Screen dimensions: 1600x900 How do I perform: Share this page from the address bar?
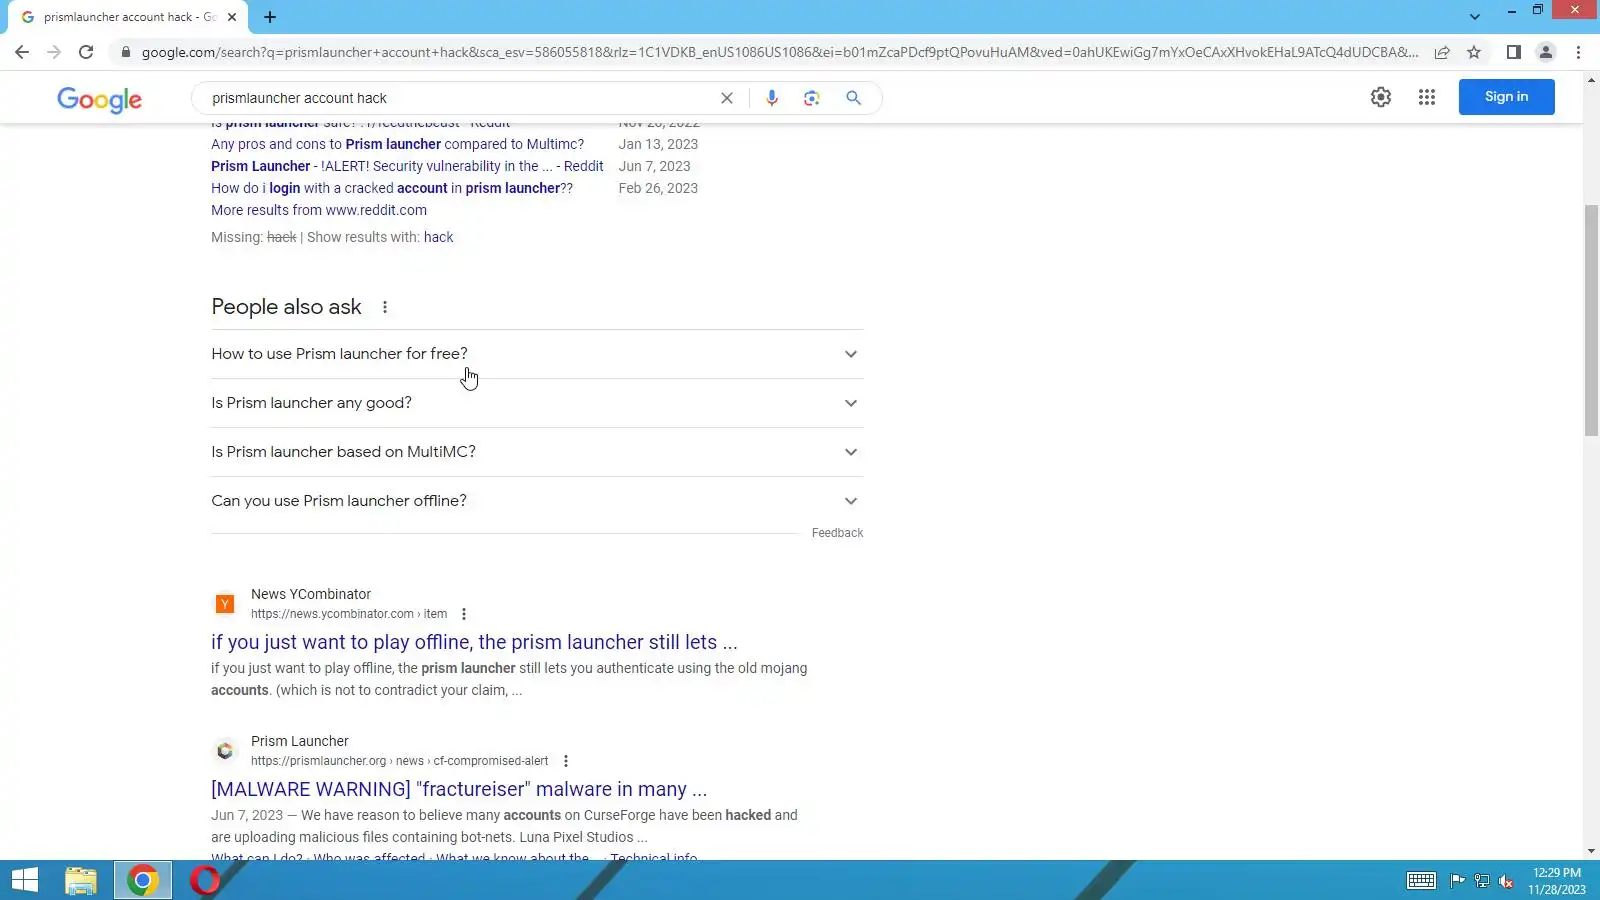click(1442, 52)
